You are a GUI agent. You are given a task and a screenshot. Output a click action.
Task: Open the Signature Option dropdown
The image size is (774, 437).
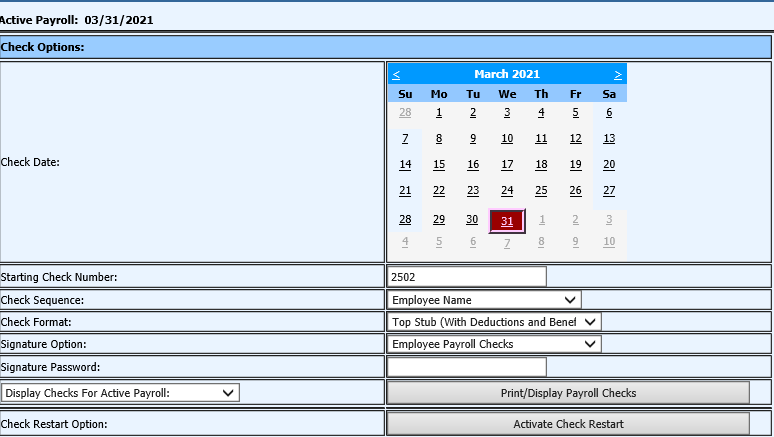coord(494,344)
